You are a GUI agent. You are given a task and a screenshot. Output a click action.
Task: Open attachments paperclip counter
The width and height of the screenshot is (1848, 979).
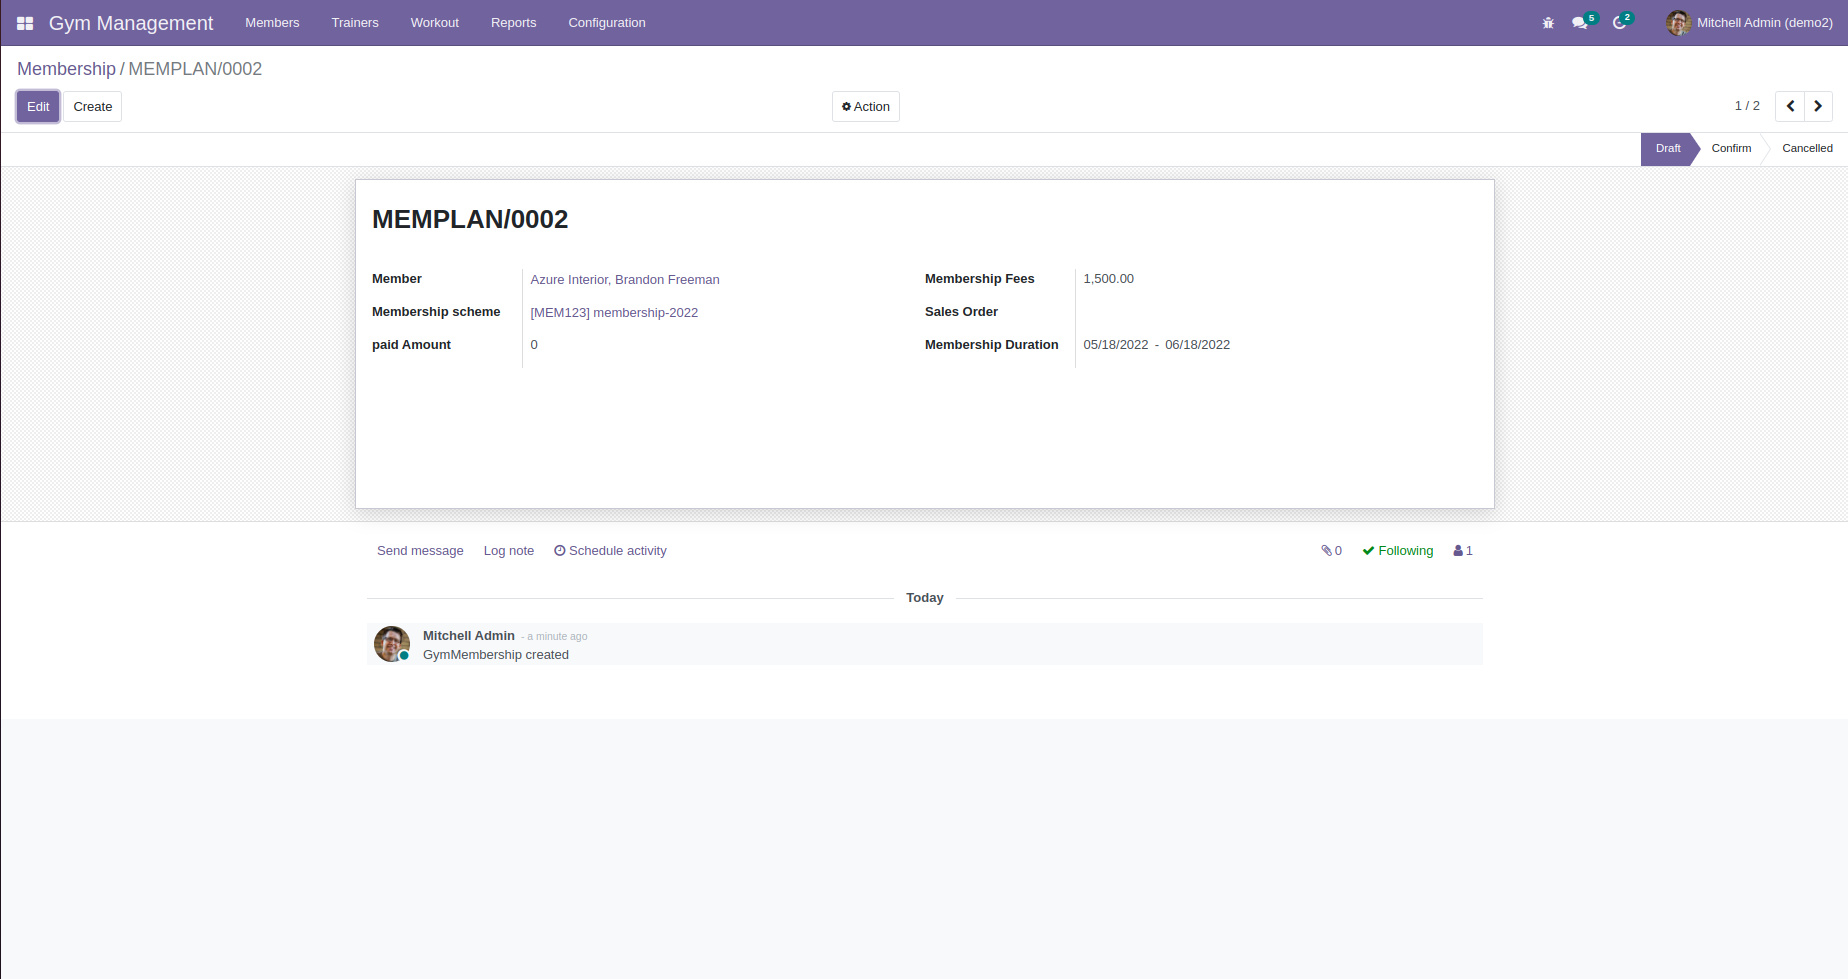click(1331, 551)
